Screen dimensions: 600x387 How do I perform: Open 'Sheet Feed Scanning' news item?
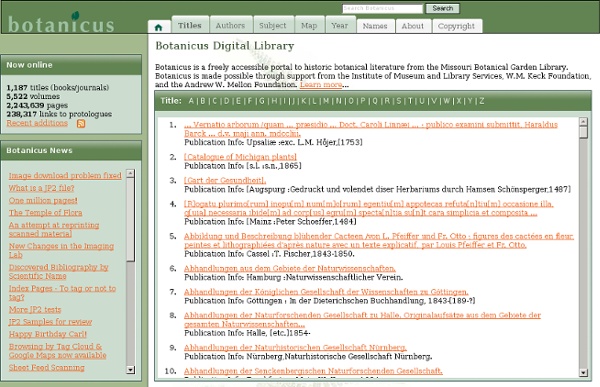[x=47, y=367]
